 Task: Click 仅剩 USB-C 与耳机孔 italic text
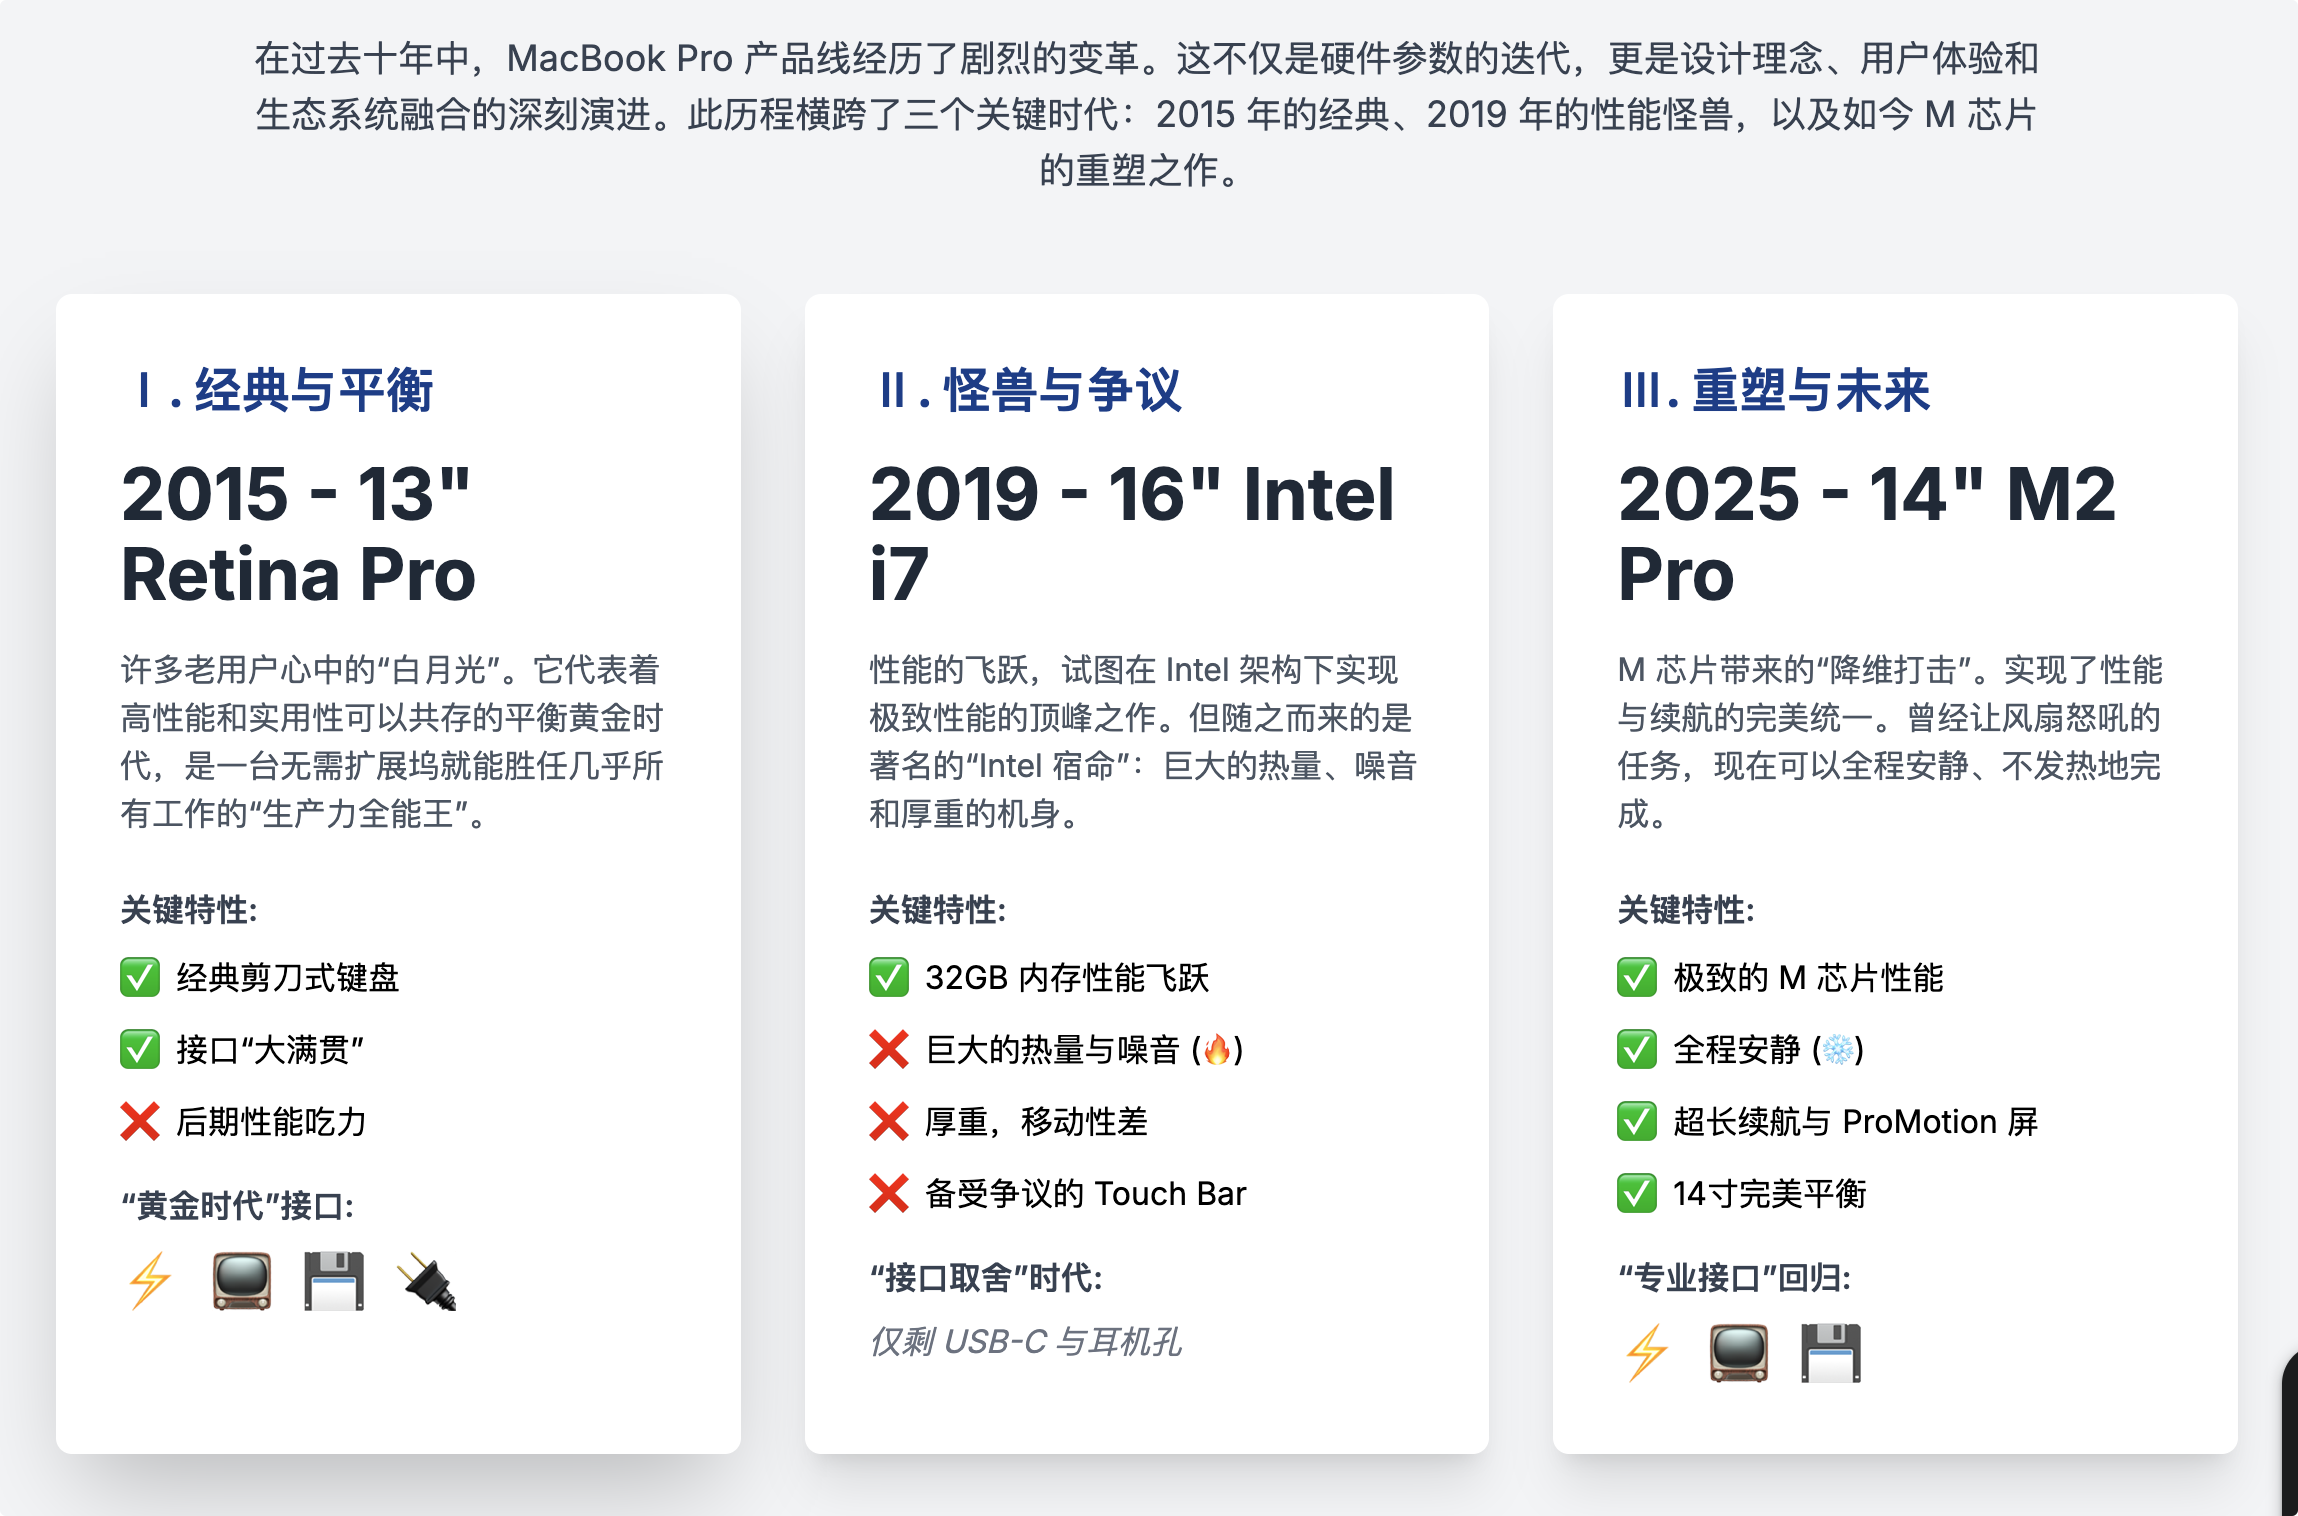(x=1025, y=1342)
